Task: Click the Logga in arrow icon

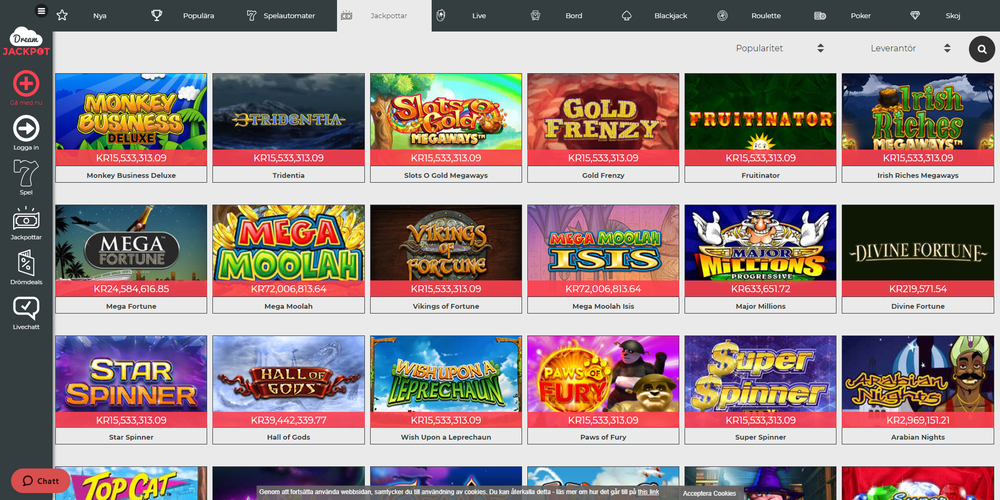Action: [x=26, y=128]
